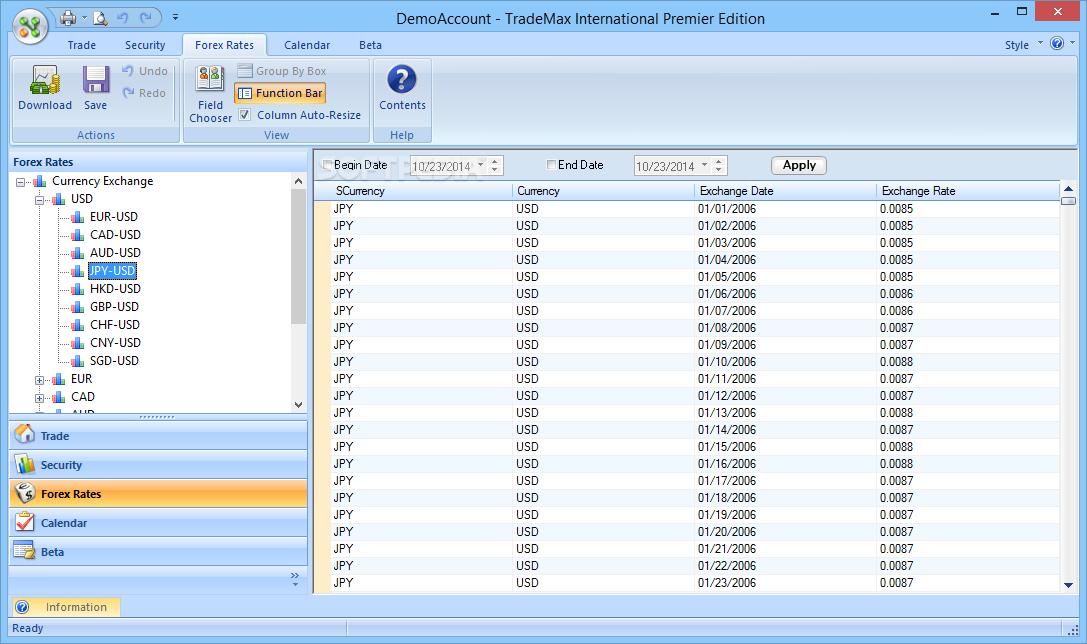Open the Field Chooser tool
The height and width of the screenshot is (644, 1087).
click(210, 94)
